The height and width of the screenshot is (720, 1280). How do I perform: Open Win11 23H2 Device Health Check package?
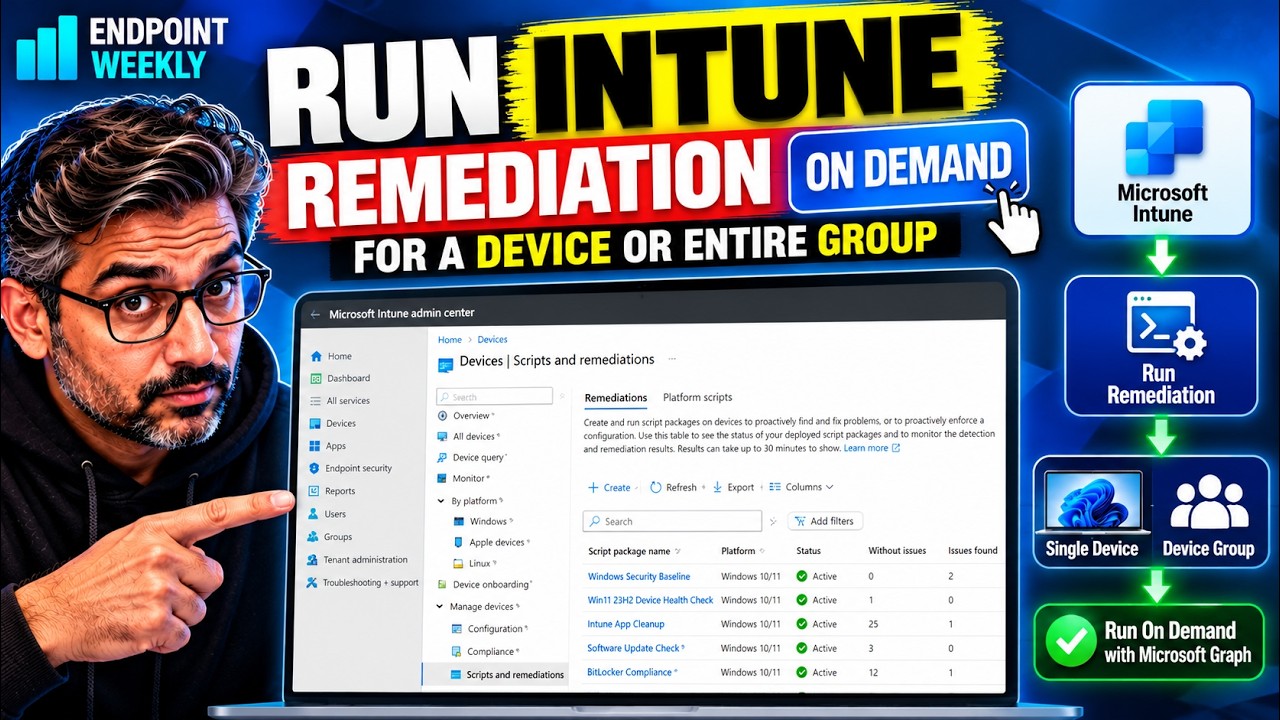(x=650, y=600)
